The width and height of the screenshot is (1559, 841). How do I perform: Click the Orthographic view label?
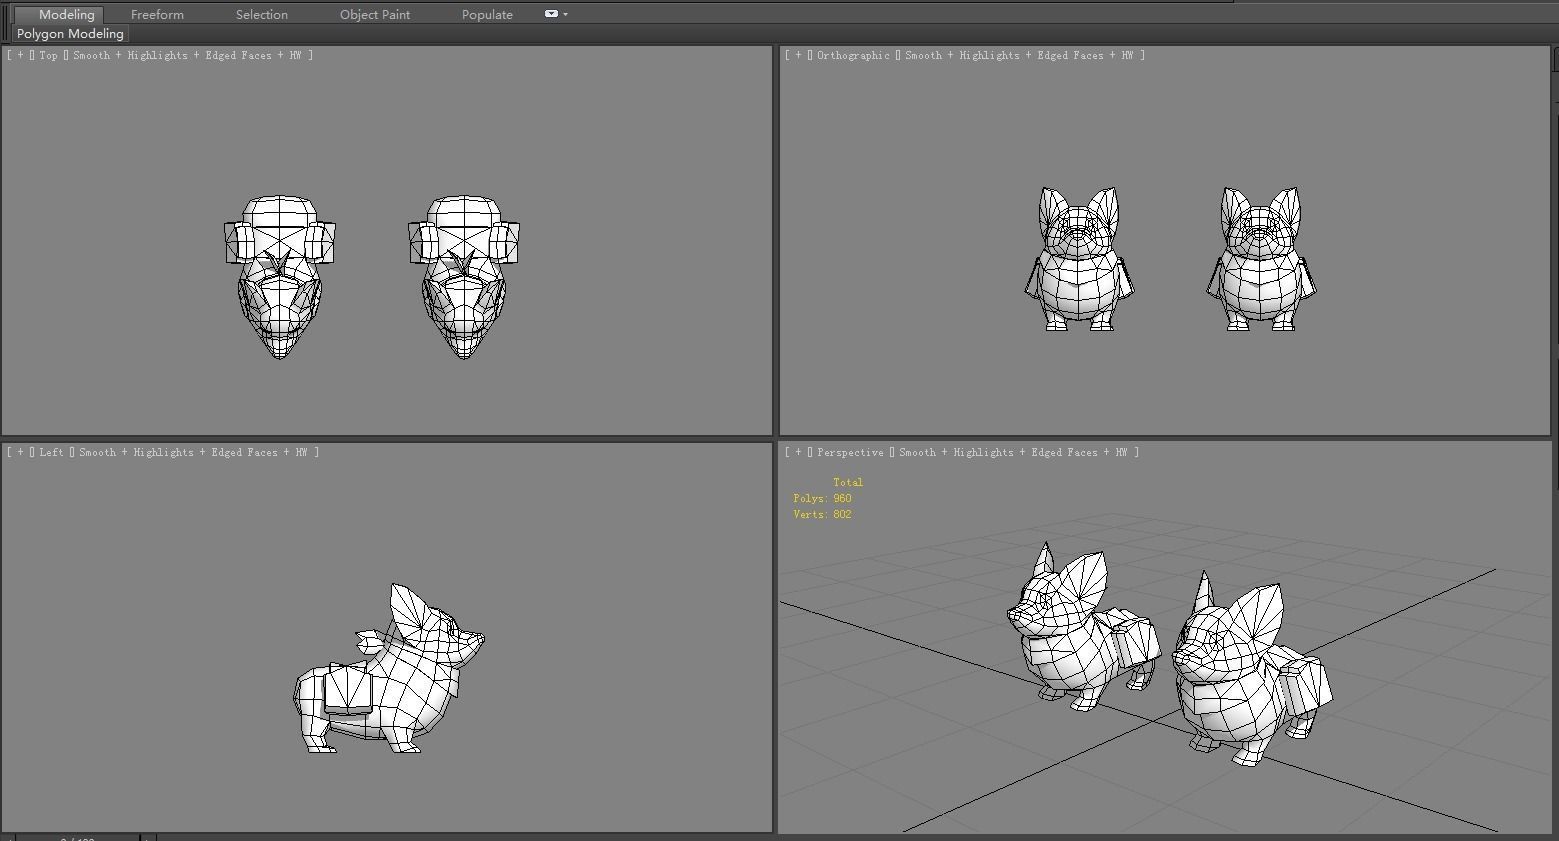pyautogui.click(x=853, y=55)
